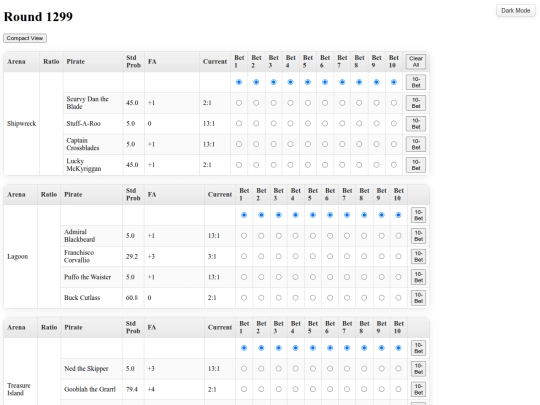Select no Treasure Island pirate for Bet 2
The image size is (540, 405).
pos(261,348)
